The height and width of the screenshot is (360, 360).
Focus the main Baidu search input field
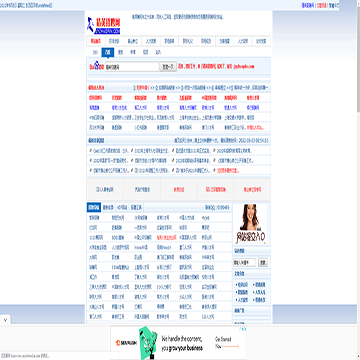tap(132, 67)
